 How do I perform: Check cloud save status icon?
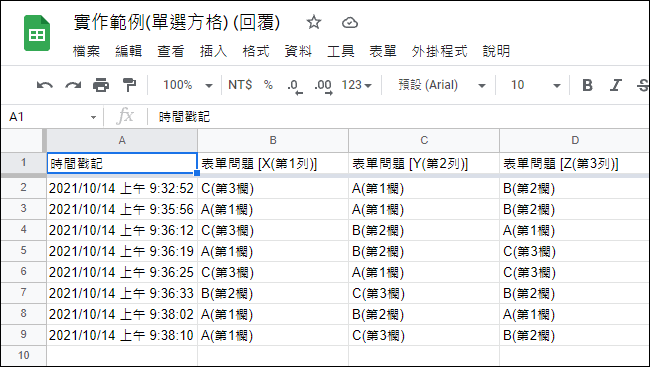pos(349,23)
